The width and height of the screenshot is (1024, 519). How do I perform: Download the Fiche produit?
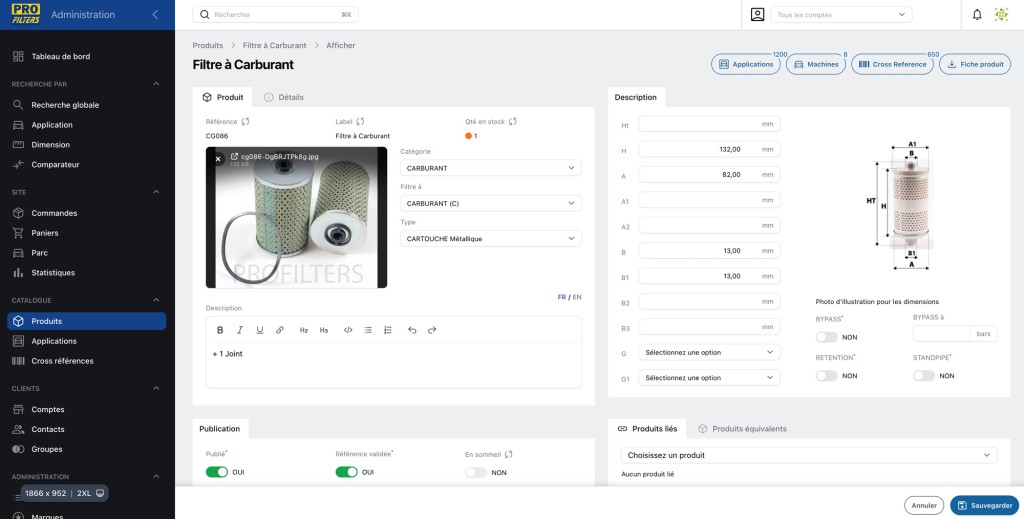tap(974, 65)
